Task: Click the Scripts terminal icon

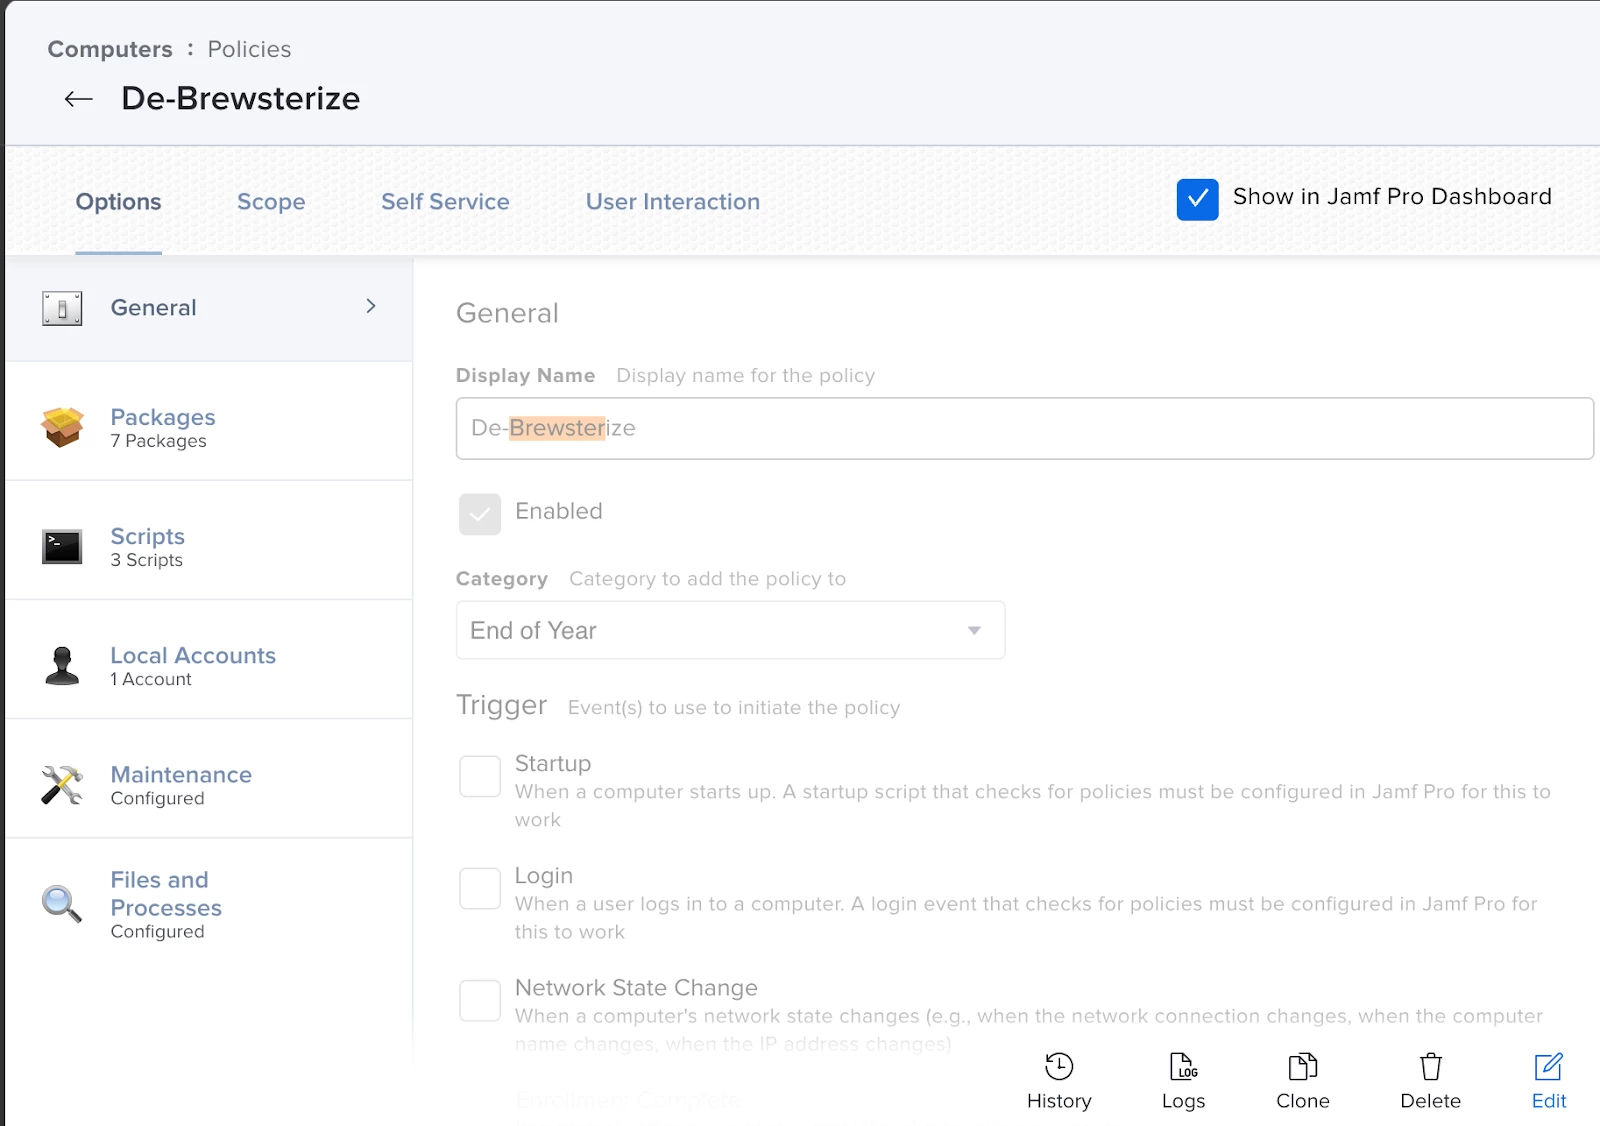Action: (x=62, y=547)
